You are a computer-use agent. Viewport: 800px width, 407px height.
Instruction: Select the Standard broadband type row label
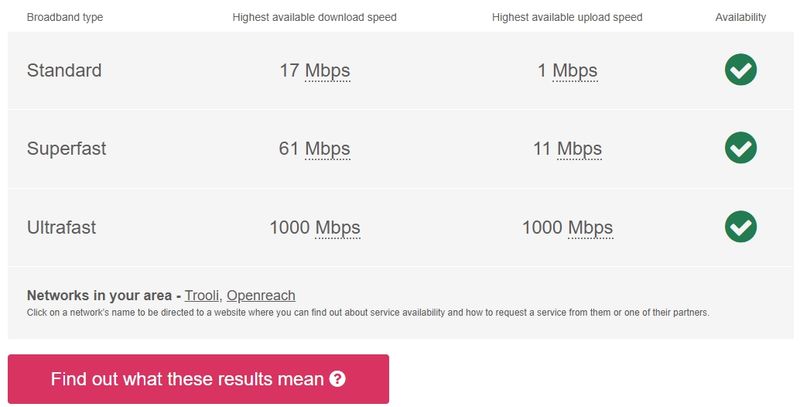click(x=64, y=70)
